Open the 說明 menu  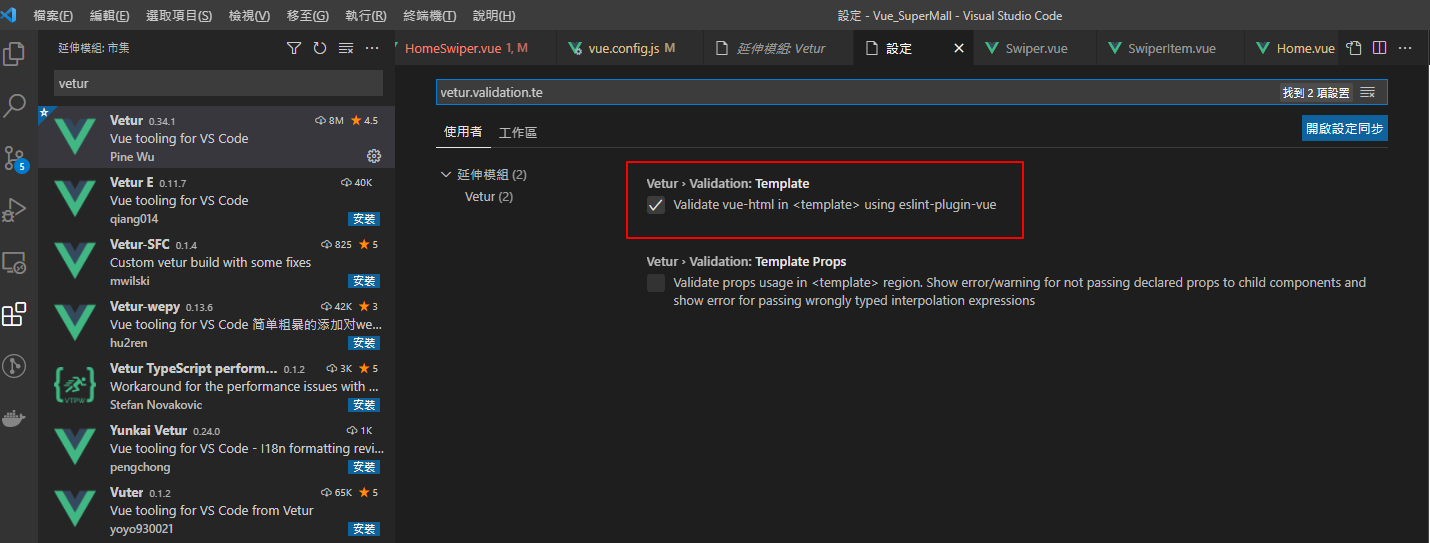tap(494, 16)
